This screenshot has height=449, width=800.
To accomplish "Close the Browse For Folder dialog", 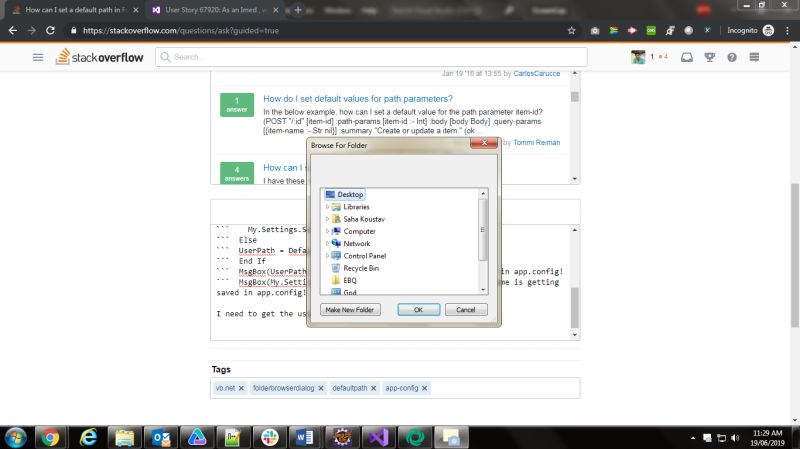I will (x=484, y=143).
